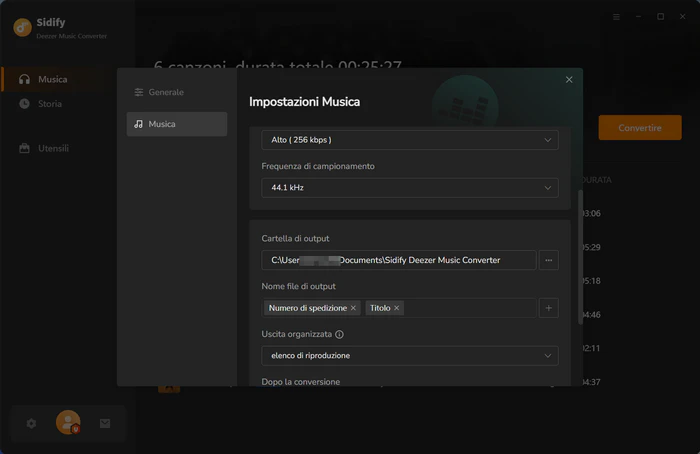
Task: Click the clock icon beside Storia
Action: coord(25,104)
